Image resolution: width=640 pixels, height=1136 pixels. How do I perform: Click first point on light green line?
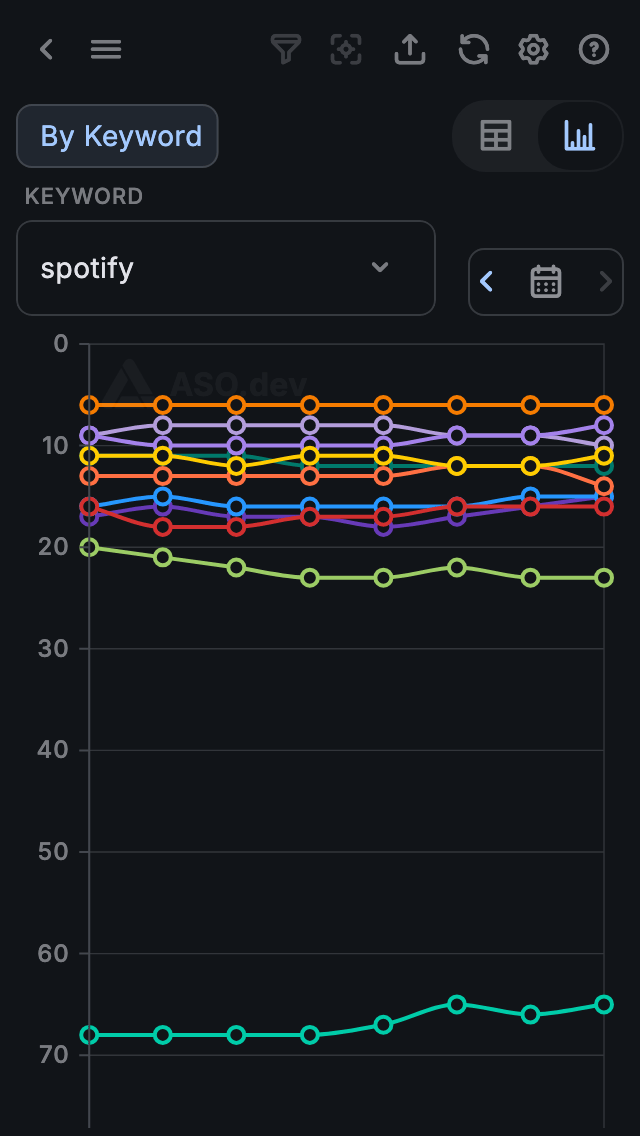tap(89, 547)
